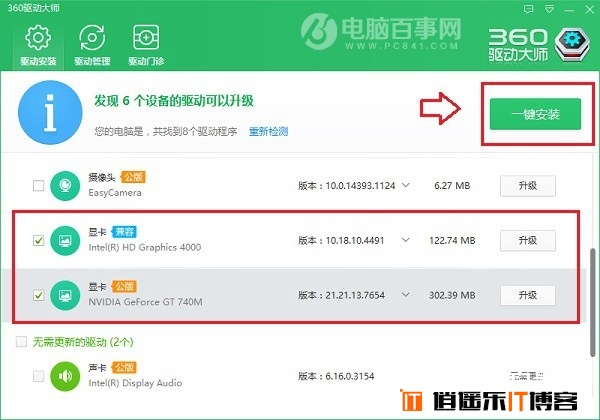Minimize the 360驱动大师 window
The height and width of the screenshot is (420, 600).
(x=569, y=10)
